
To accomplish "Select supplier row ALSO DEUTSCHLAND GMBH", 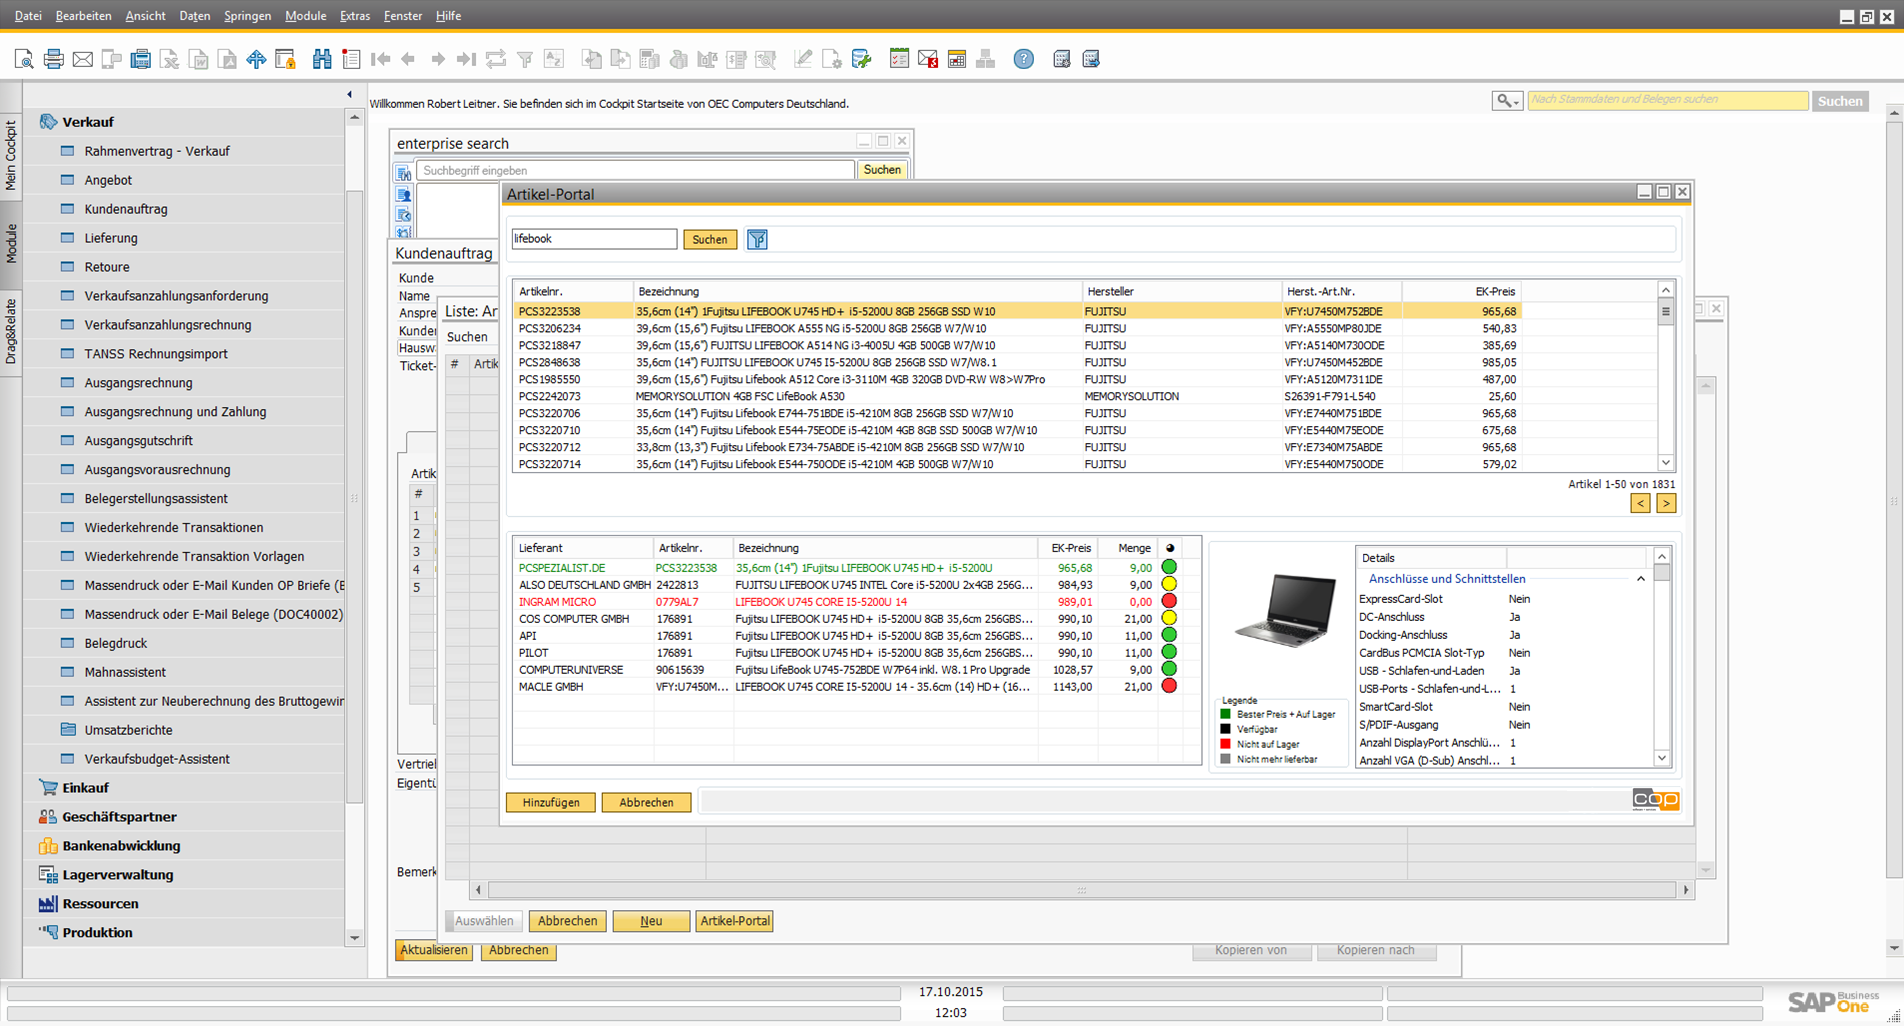I will (x=847, y=585).
